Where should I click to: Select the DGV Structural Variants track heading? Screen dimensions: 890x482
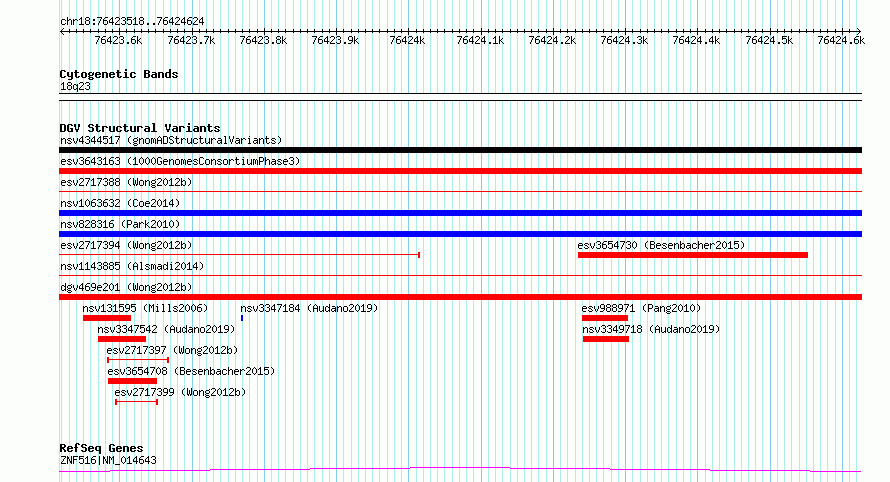[x=140, y=128]
